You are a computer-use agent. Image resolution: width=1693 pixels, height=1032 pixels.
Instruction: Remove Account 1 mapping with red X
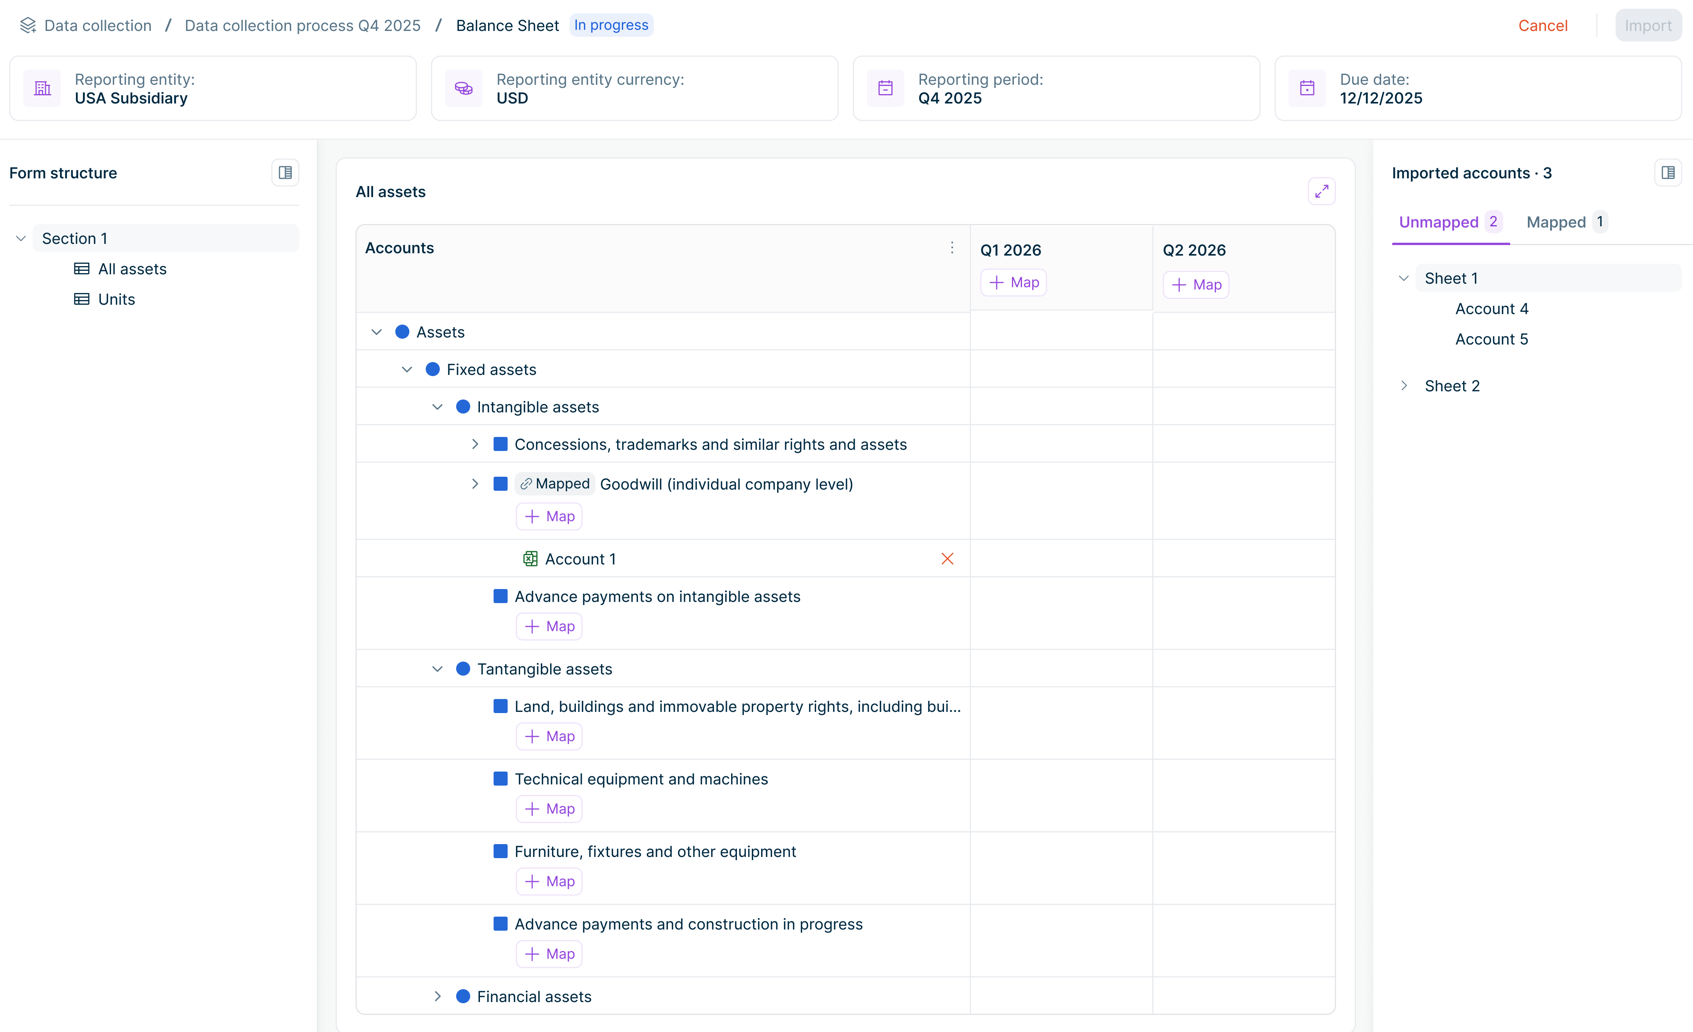tap(946, 559)
